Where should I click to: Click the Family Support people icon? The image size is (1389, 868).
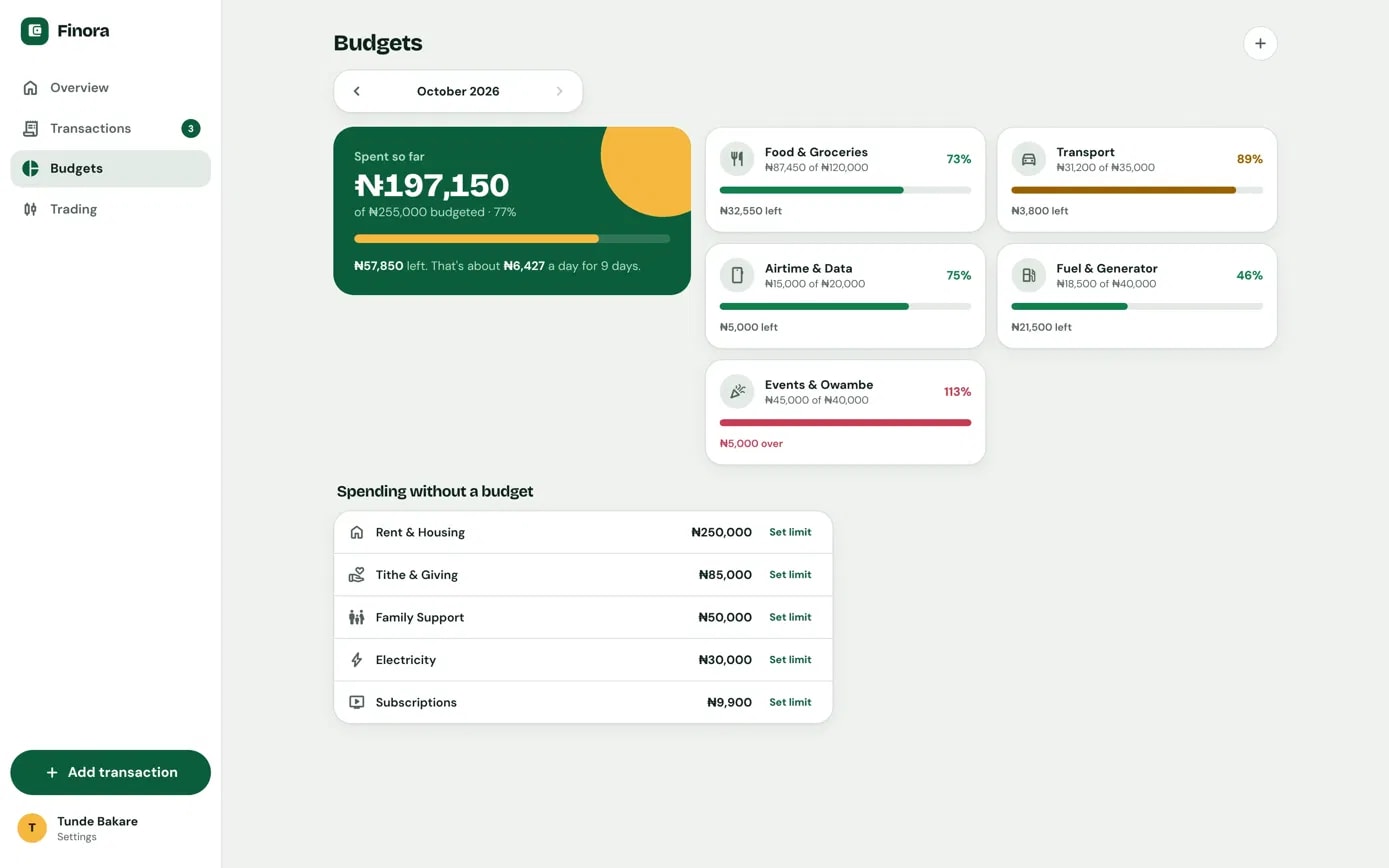pos(357,617)
